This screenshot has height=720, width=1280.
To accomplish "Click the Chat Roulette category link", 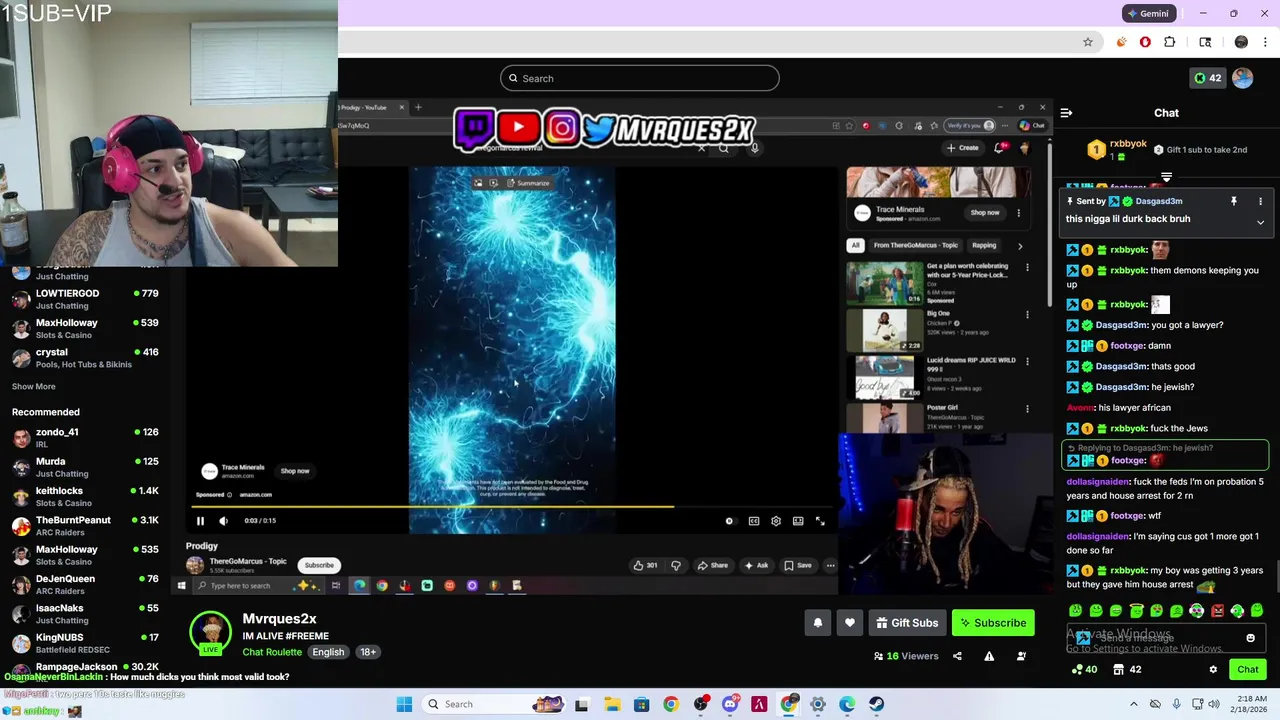I will pyautogui.click(x=272, y=652).
